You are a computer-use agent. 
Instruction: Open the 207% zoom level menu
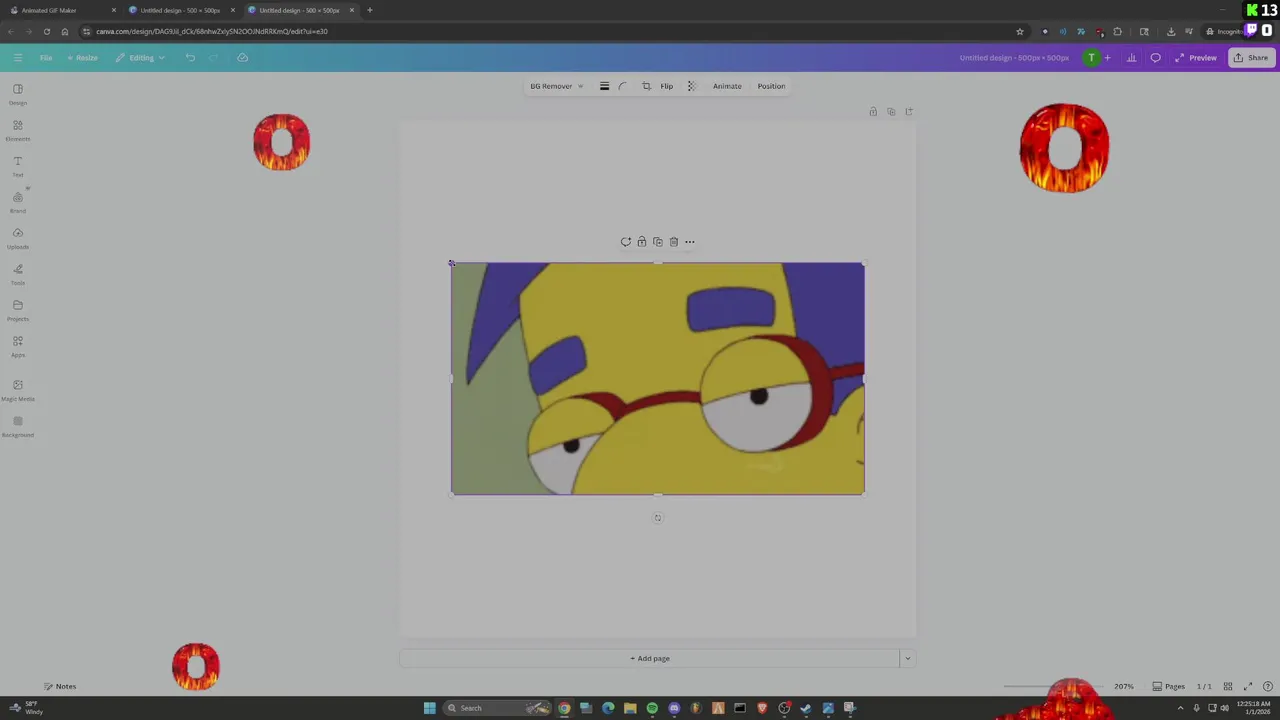(1124, 687)
